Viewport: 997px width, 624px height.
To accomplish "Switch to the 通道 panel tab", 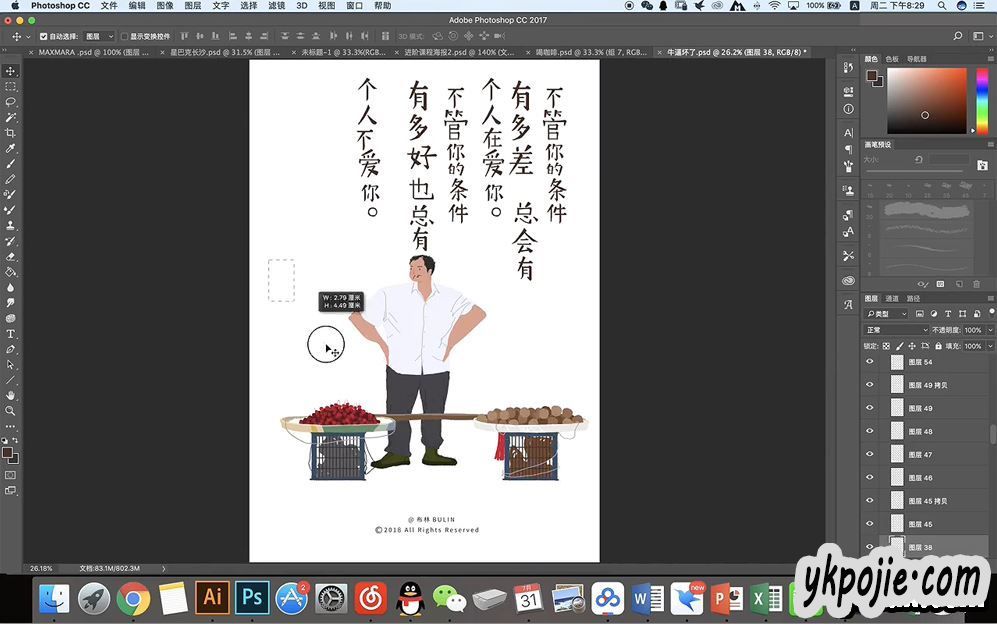I will [x=892, y=298].
